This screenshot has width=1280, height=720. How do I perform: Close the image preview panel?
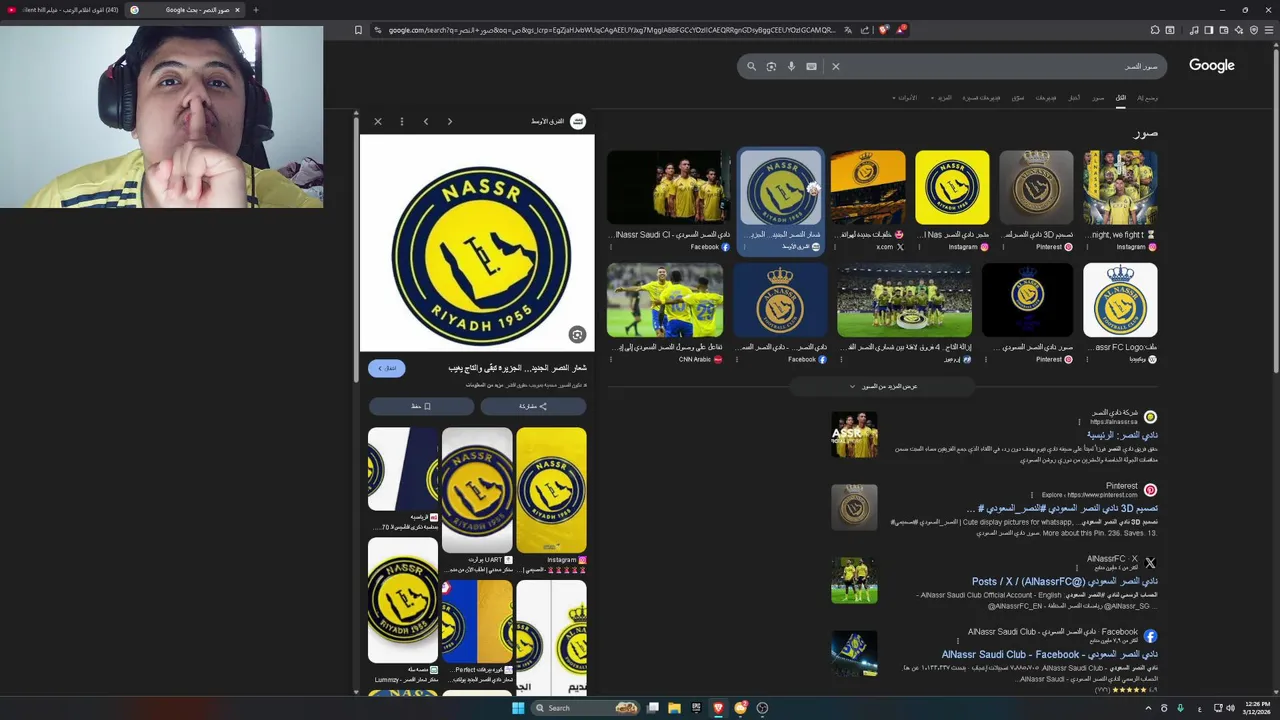378,121
